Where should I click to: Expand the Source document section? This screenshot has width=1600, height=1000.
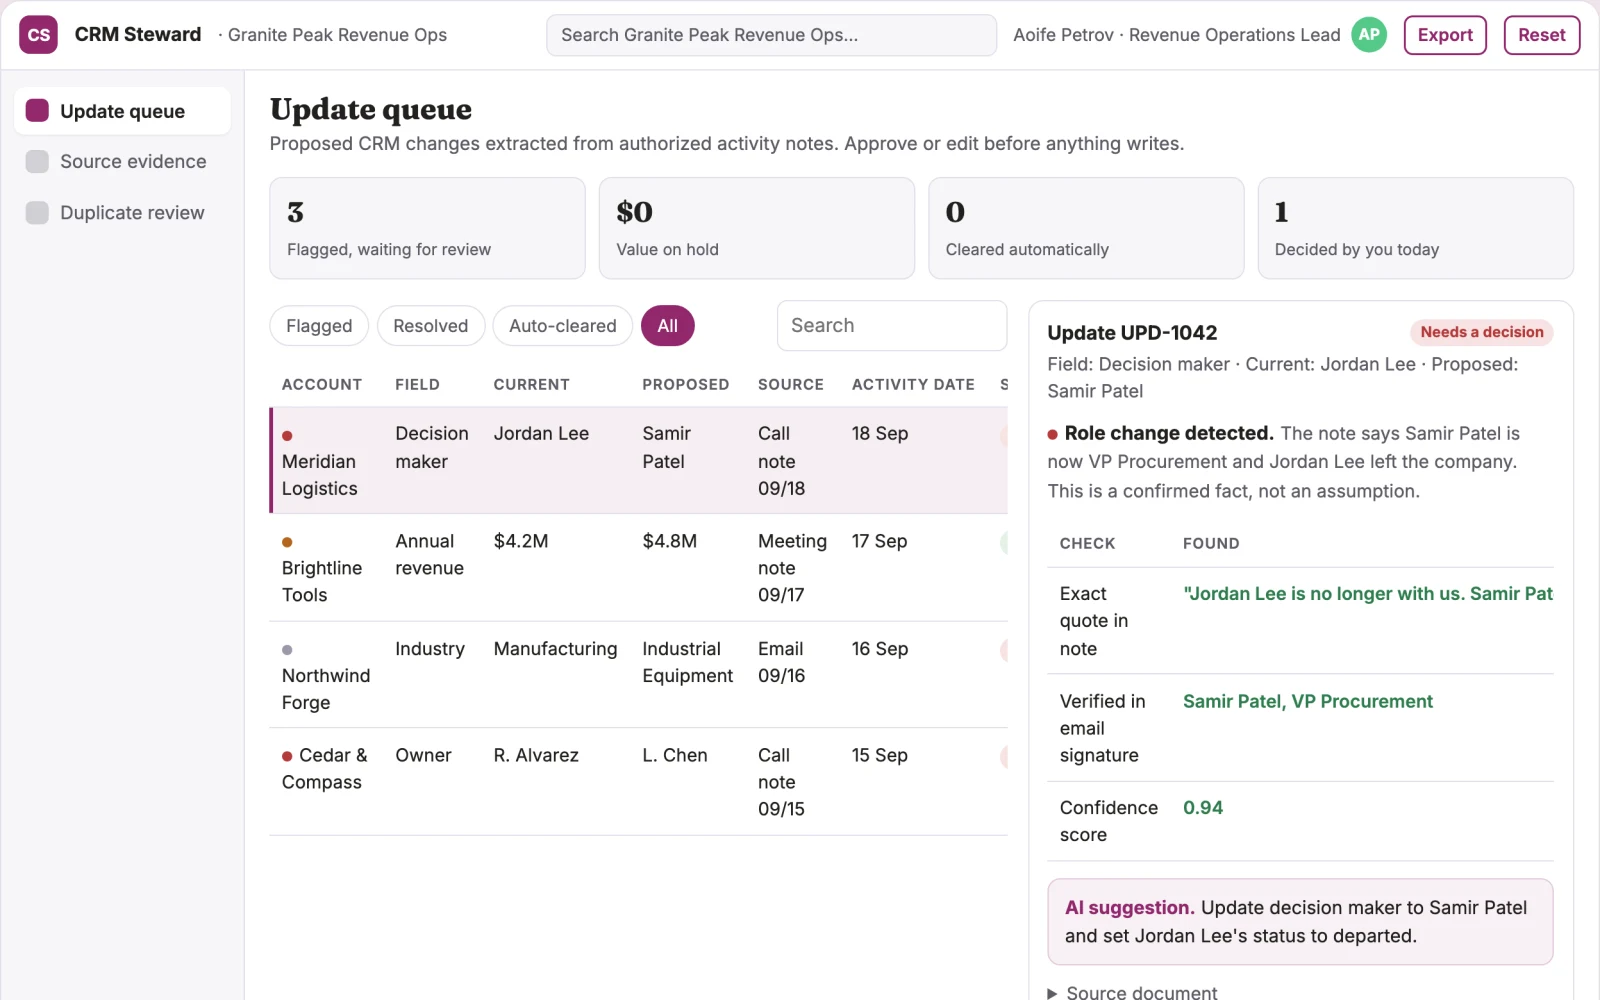coord(1132,992)
